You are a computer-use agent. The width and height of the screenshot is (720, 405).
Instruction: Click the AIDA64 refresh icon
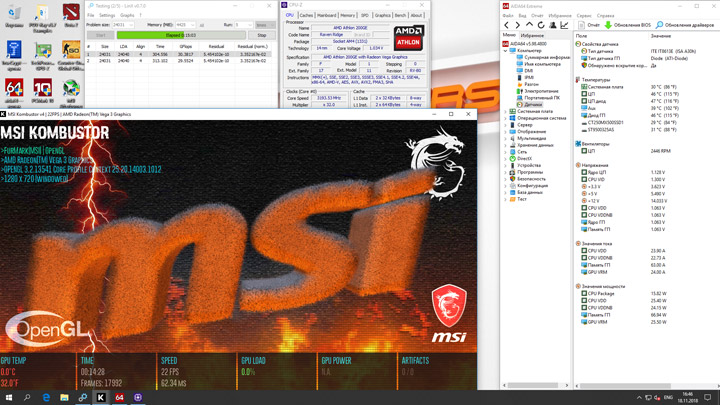(541, 25)
